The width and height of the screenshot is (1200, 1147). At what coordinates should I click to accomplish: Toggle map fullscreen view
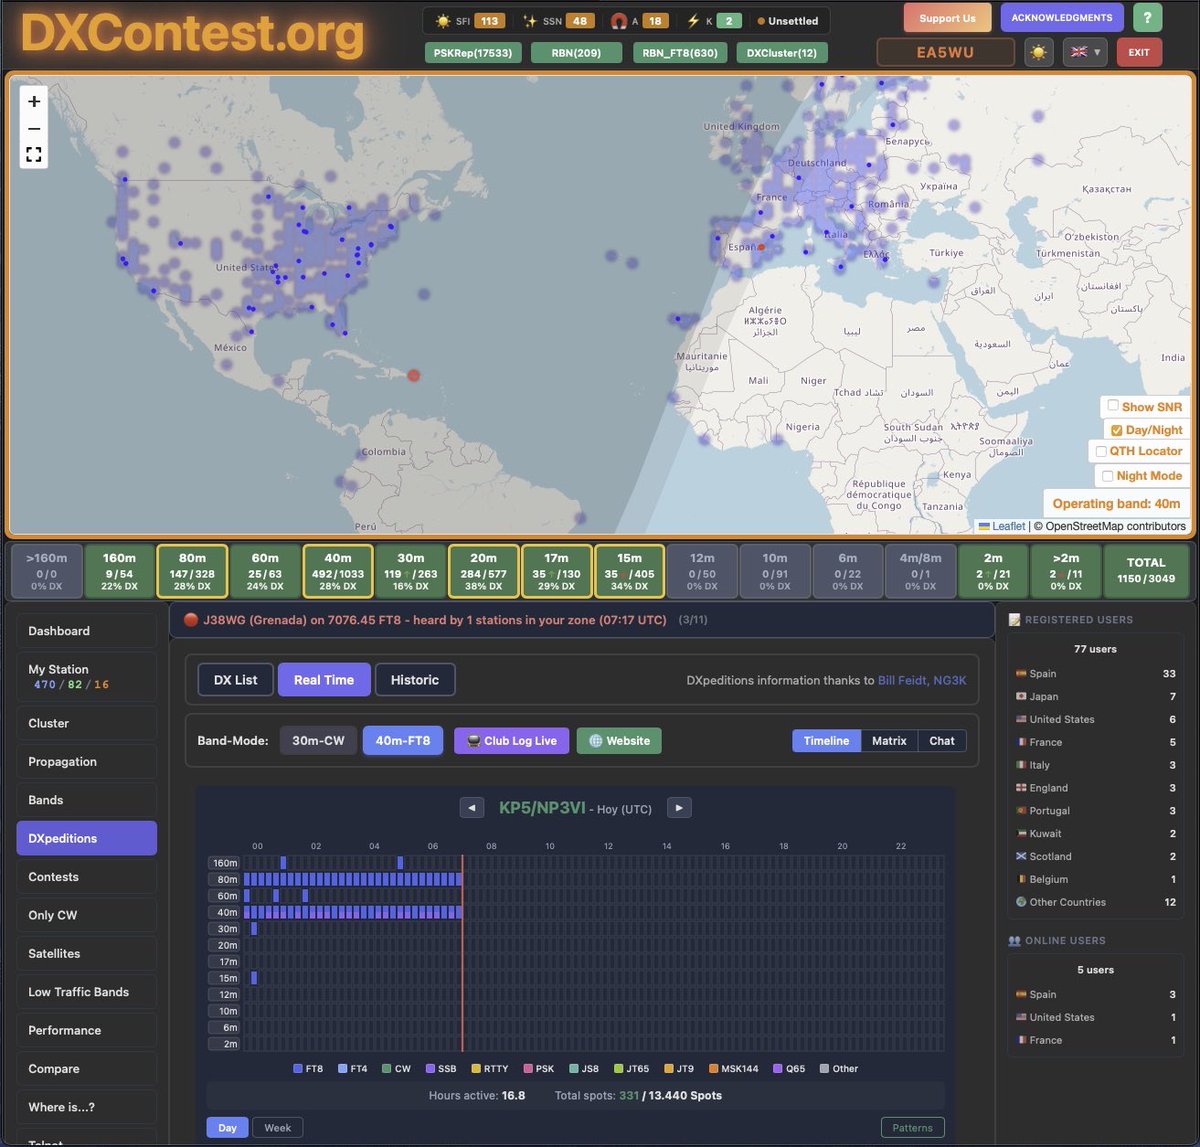(34, 154)
